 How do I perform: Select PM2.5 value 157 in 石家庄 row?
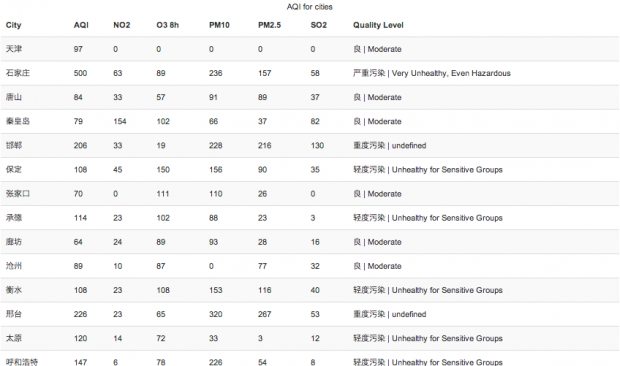click(265, 73)
